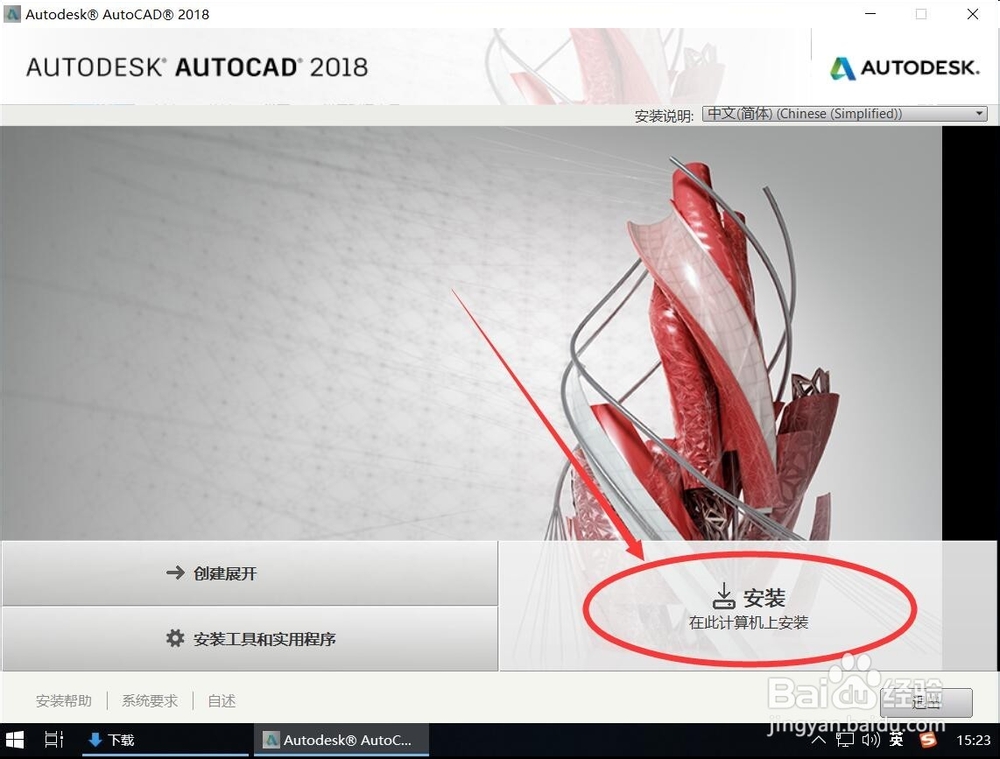Viewport: 1000px width, 759px height.
Task: Open the 自述 readme link
Action: [221, 701]
